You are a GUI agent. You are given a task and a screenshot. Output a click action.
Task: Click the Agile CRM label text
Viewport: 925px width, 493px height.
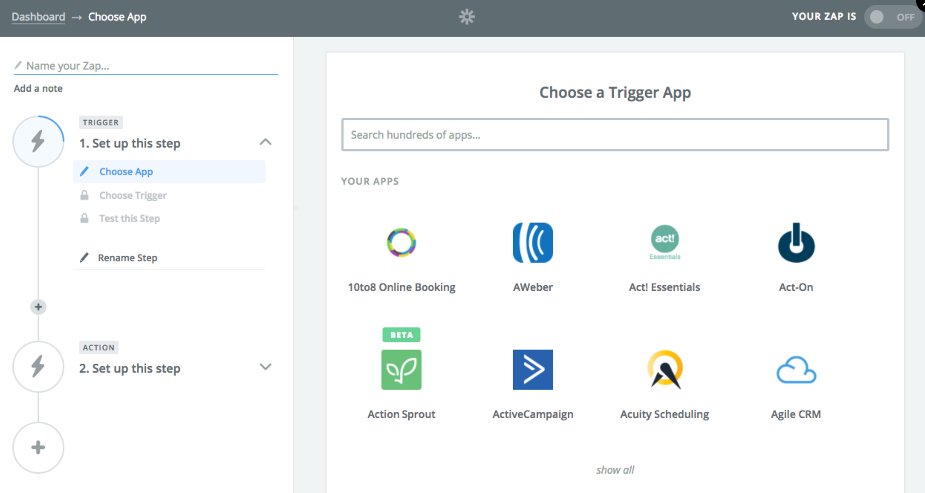[796, 415]
